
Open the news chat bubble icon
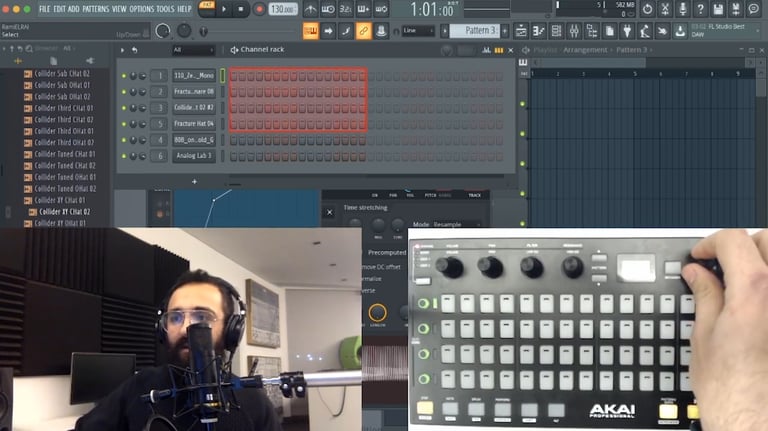(753, 8)
